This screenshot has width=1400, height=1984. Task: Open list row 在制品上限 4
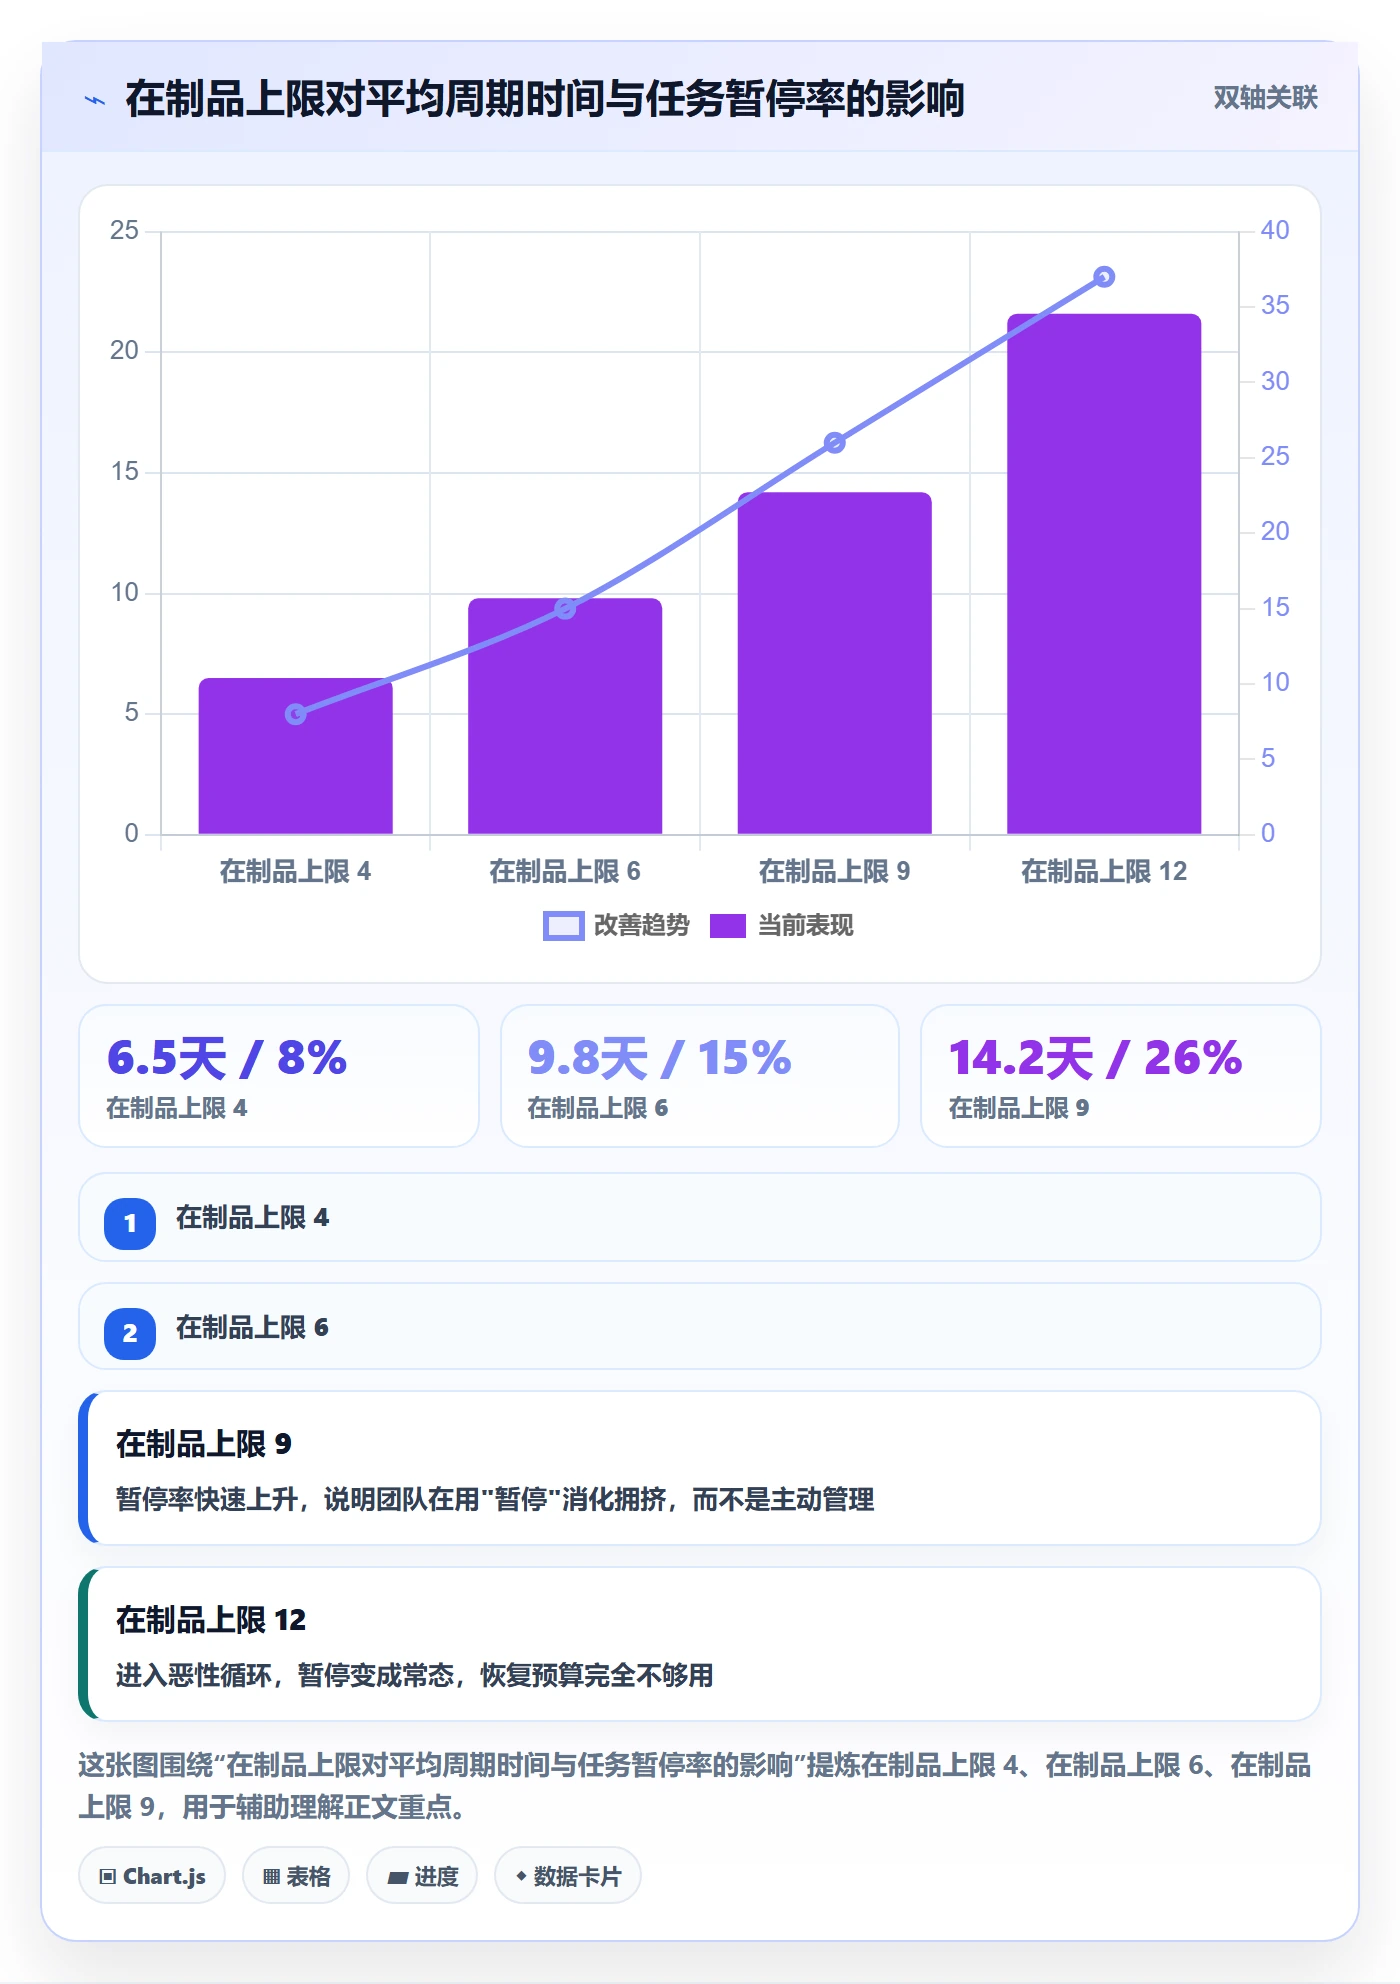click(700, 1217)
